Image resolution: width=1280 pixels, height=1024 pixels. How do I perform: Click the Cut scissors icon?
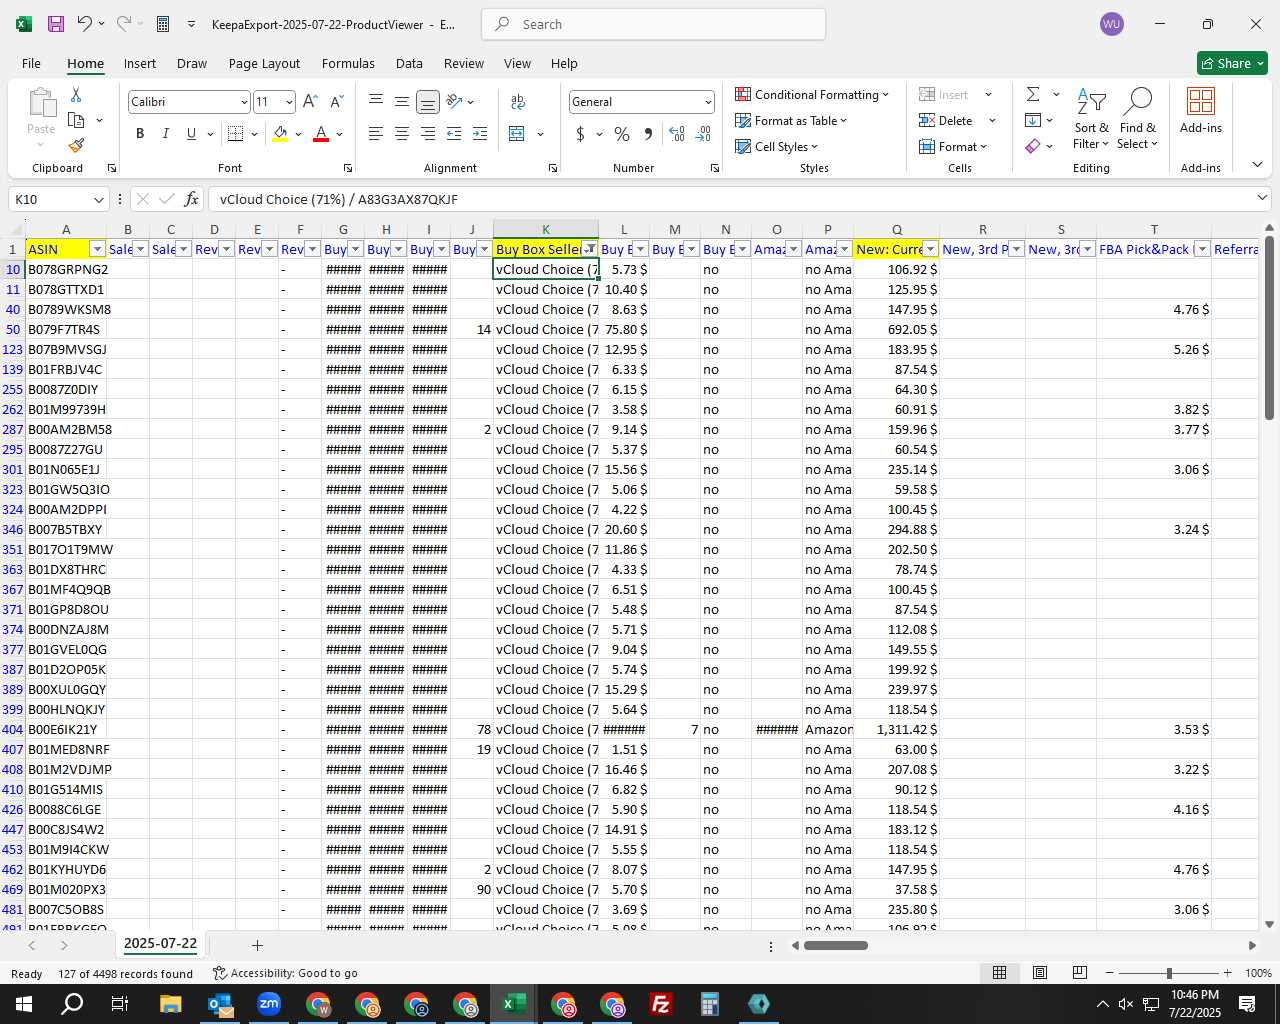(76, 95)
